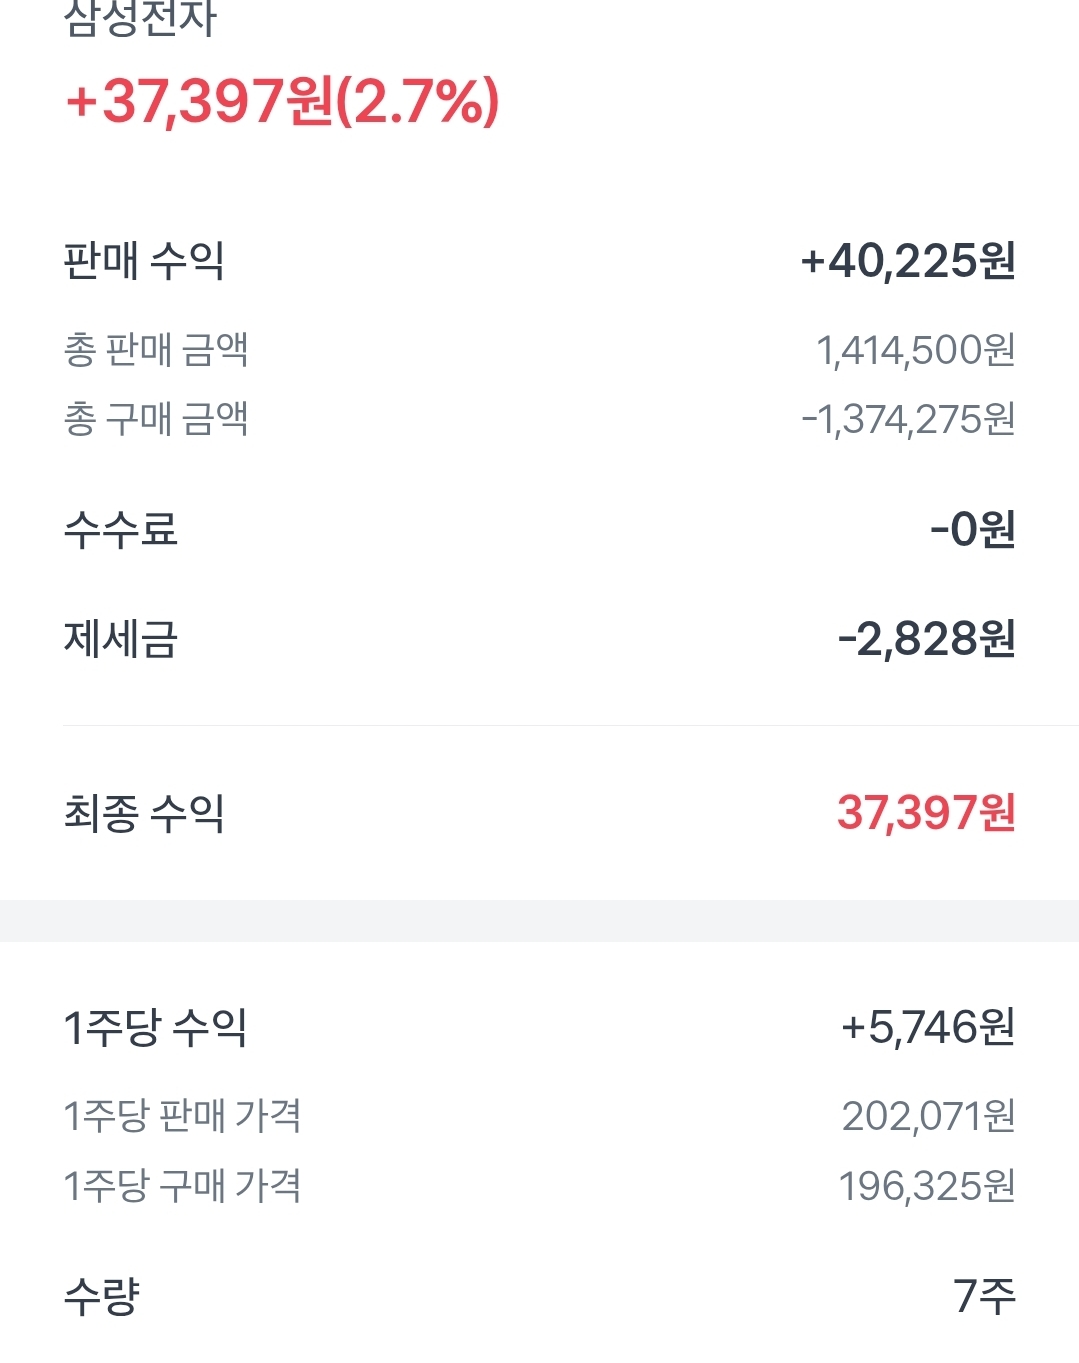Select the 1주당 수익 label
1079x1363 pixels.
(x=155, y=1027)
